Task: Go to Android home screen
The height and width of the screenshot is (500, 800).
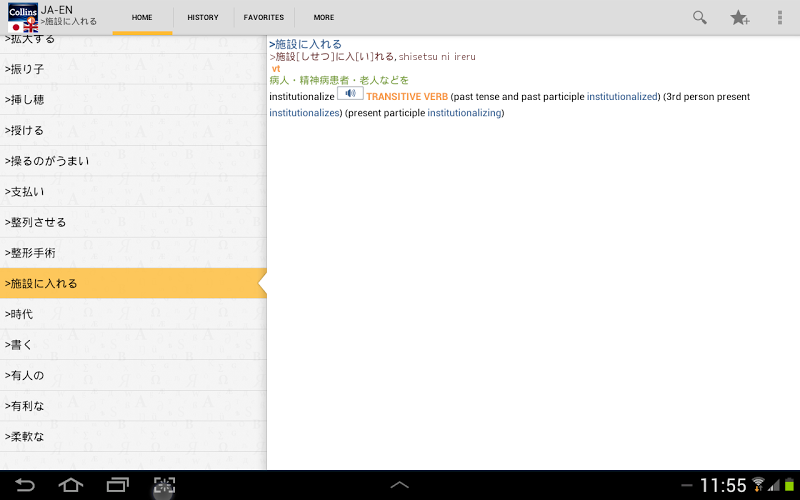Action: (x=71, y=485)
